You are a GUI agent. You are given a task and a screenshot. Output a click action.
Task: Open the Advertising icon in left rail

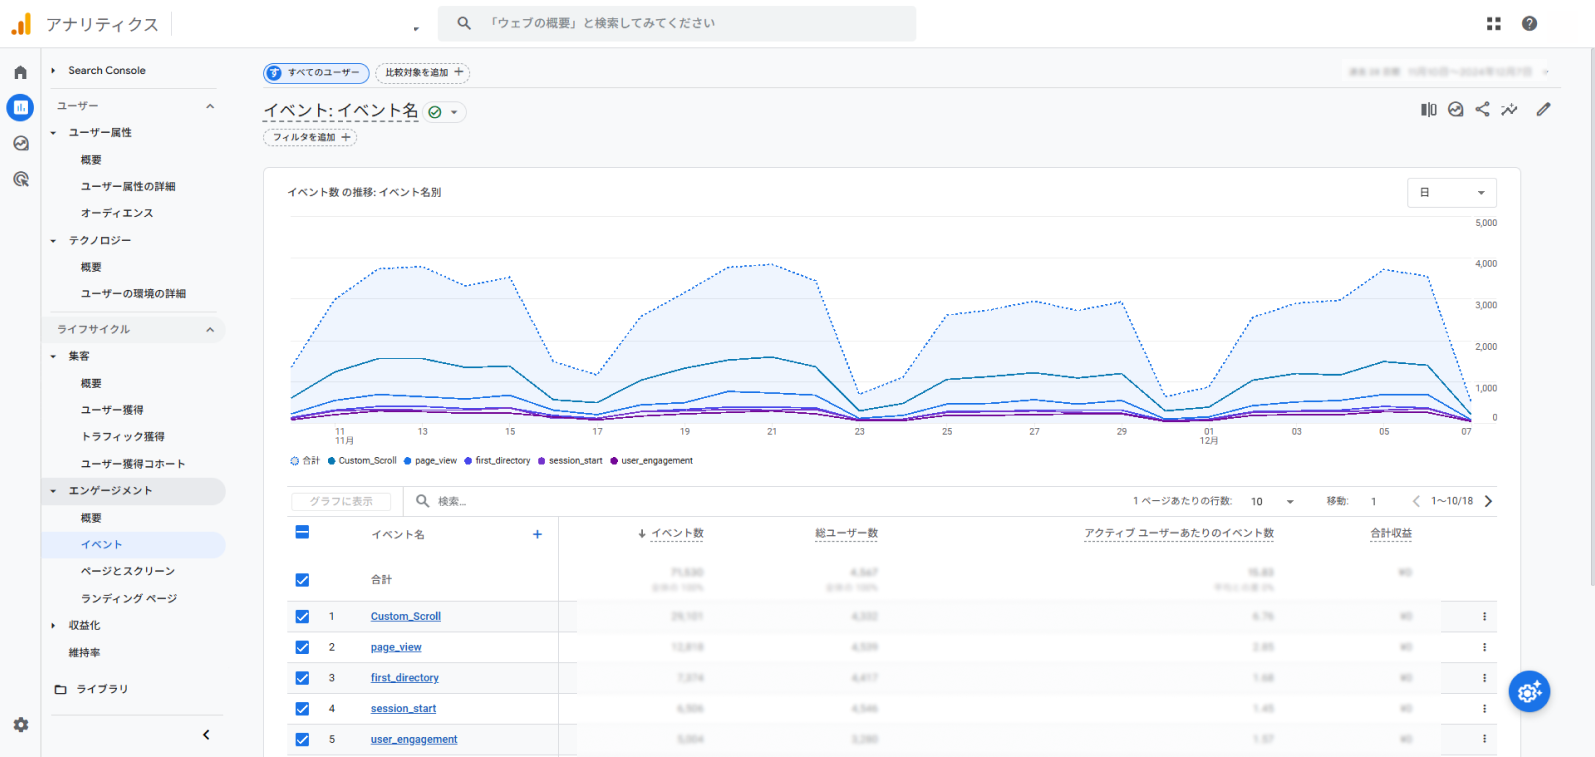tap(20, 179)
